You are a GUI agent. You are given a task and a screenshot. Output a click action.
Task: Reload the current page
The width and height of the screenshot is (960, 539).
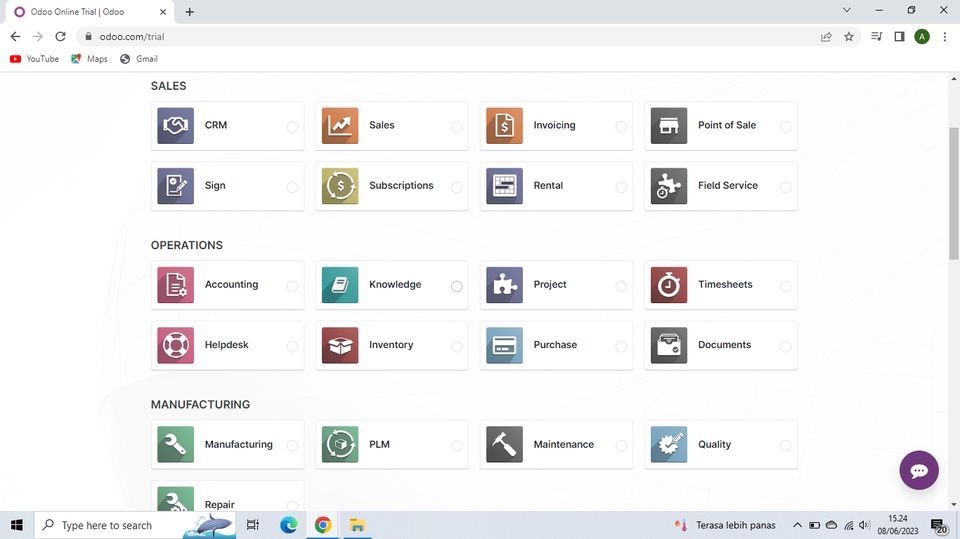pyautogui.click(x=60, y=37)
